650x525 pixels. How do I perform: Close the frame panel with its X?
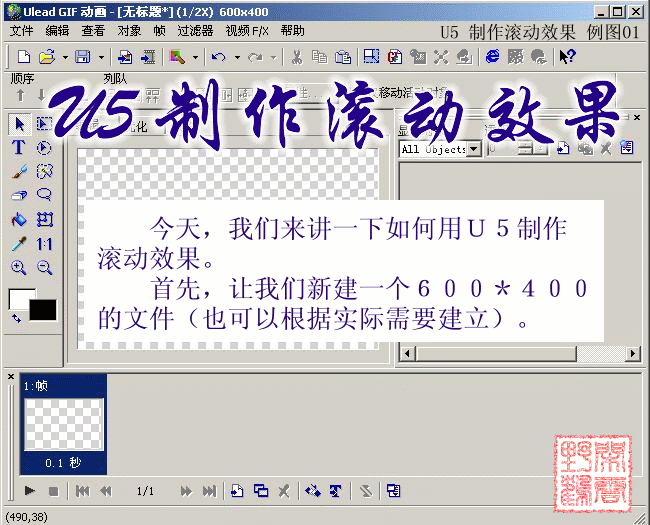pos(11,377)
